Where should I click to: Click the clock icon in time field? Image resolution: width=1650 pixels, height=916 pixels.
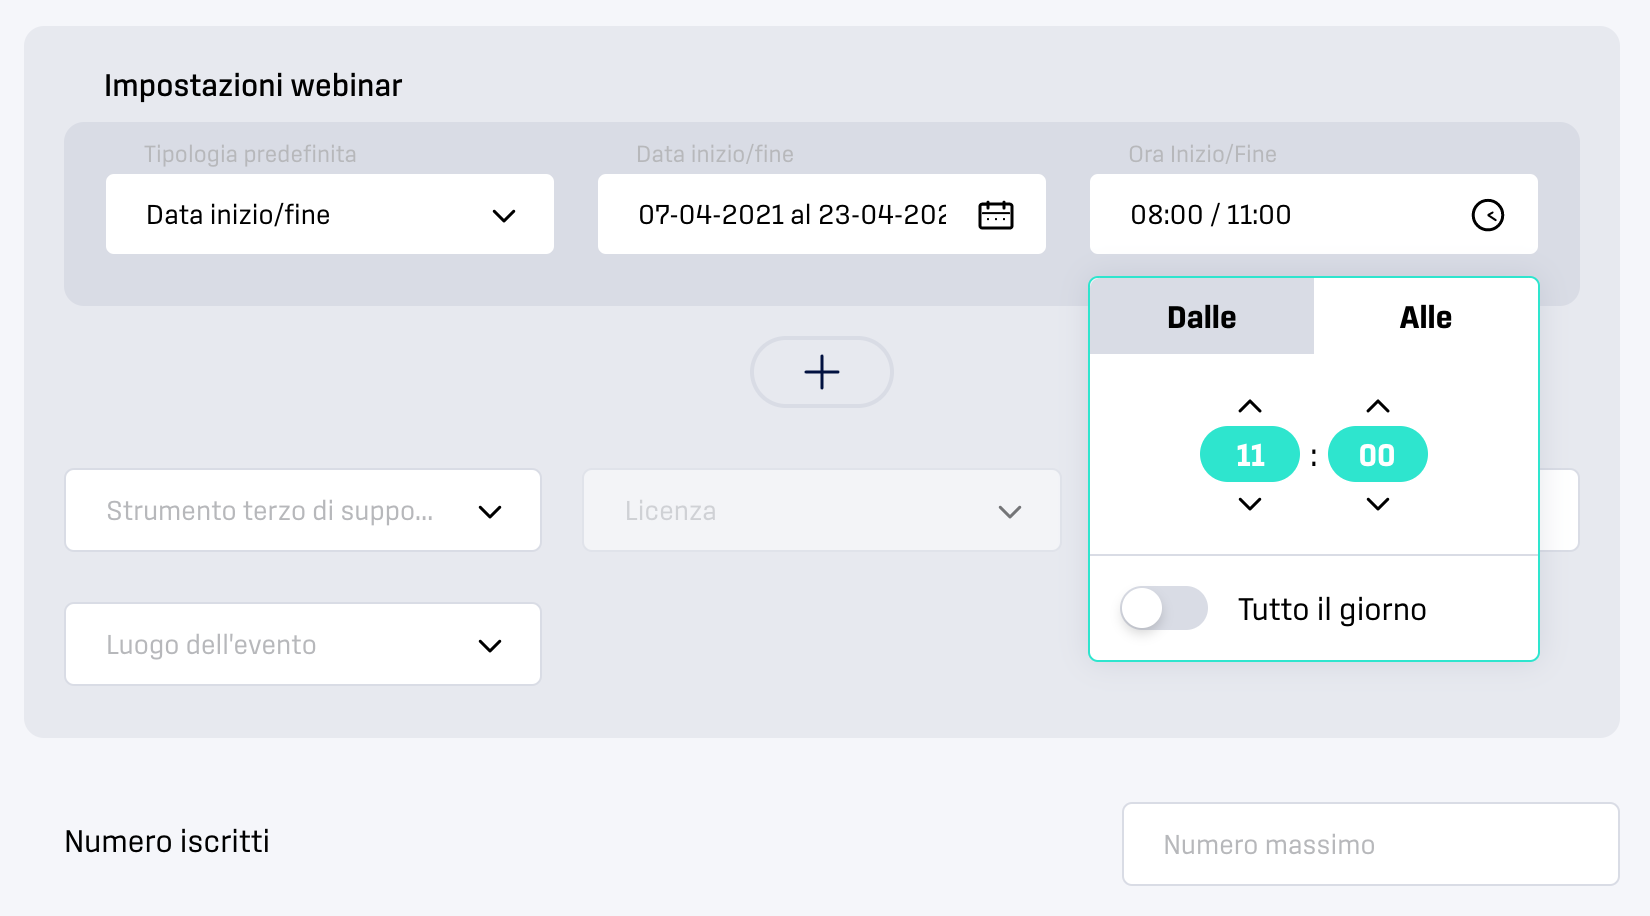[x=1487, y=215]
